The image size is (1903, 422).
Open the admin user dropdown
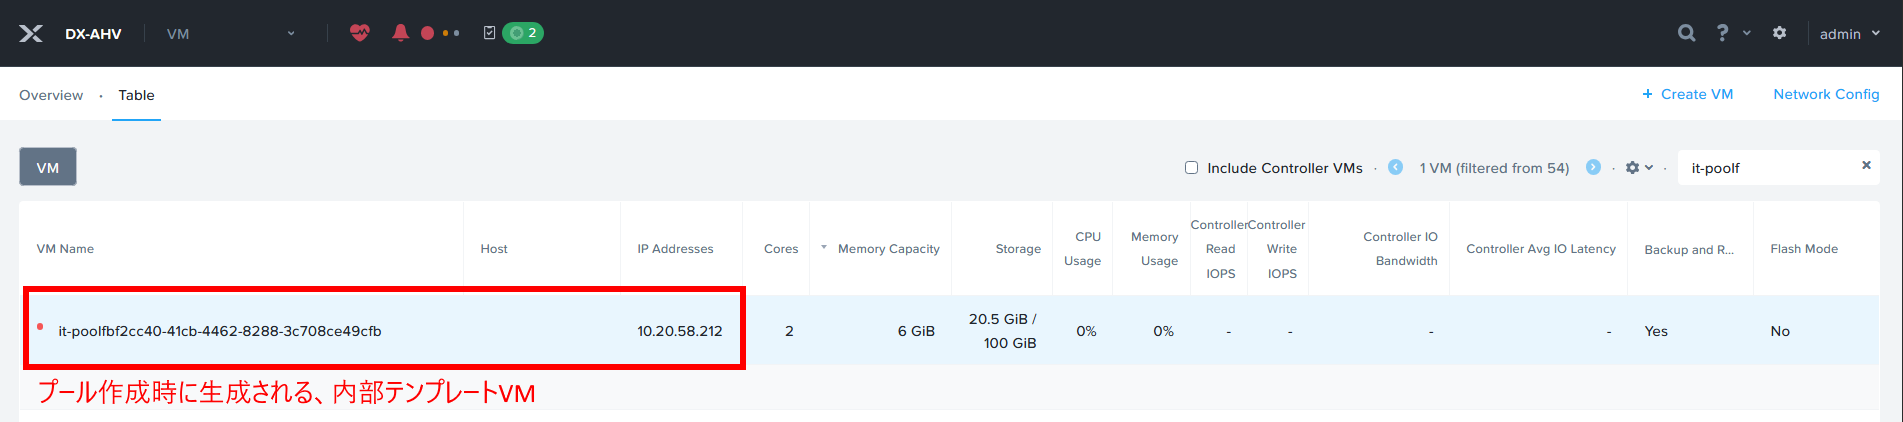click(1849, 34)
